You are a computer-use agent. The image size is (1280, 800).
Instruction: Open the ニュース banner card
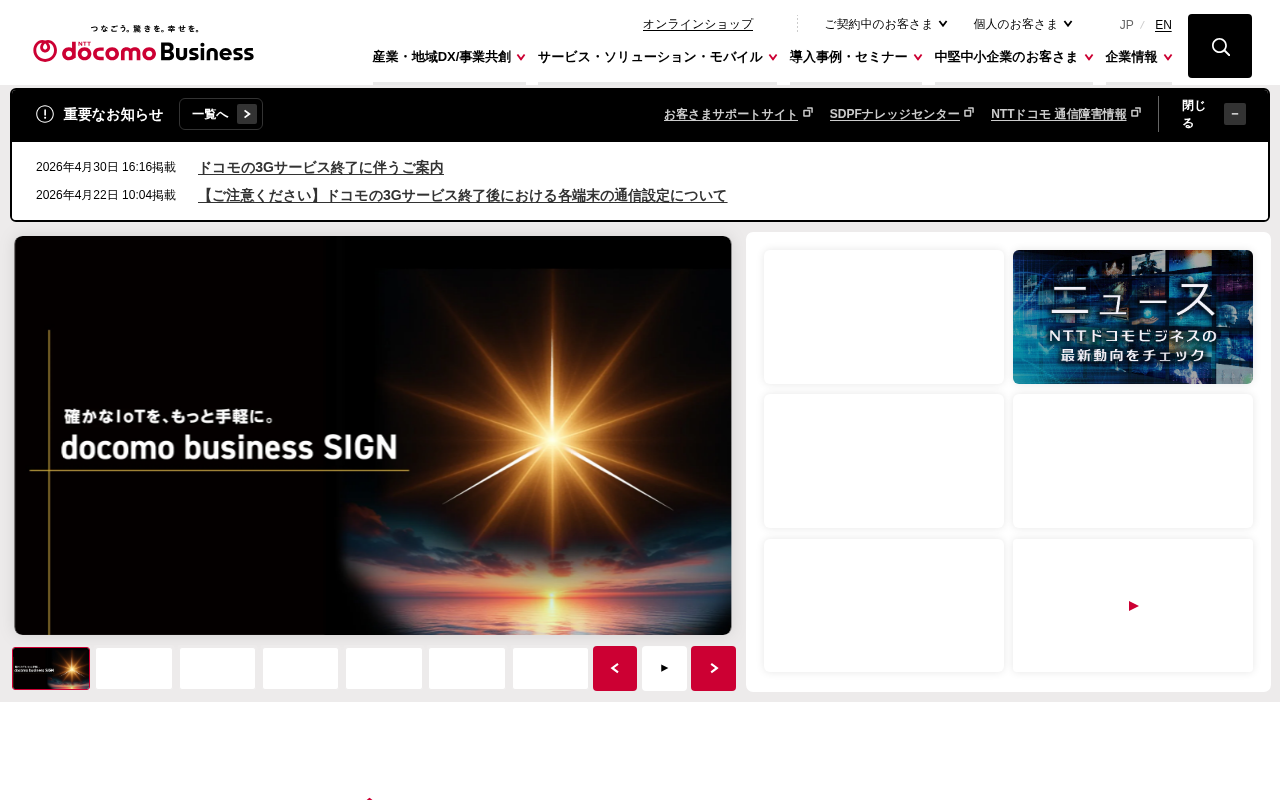coord(1133,317)
